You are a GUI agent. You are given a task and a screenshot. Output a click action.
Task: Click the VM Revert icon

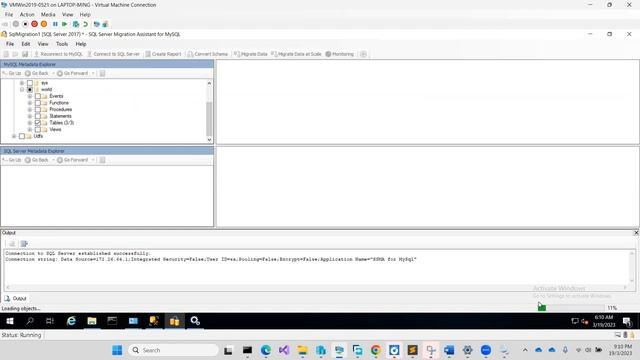[85, 24]
